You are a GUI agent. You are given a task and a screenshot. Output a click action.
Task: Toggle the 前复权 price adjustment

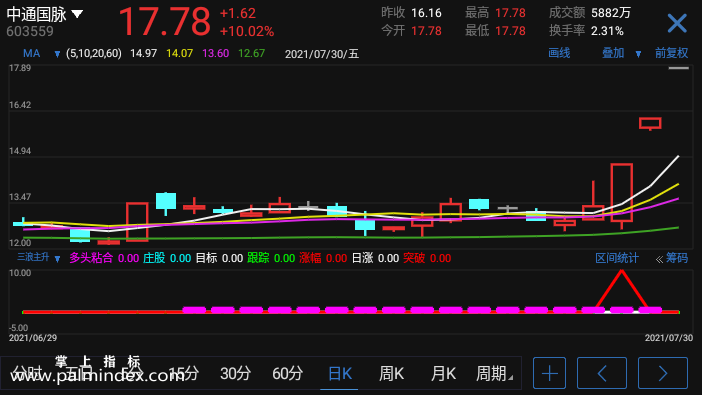671,53
